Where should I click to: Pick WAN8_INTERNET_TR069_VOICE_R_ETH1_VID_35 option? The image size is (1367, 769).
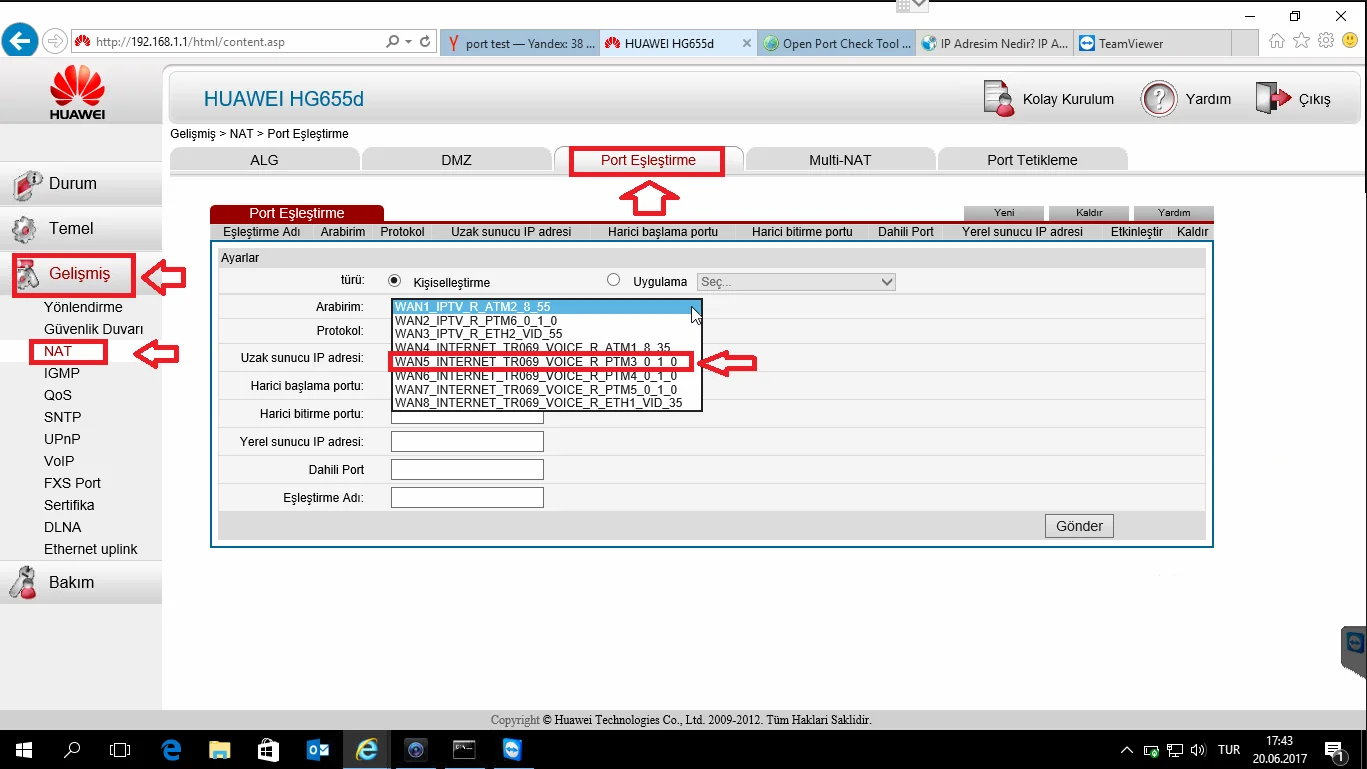[538, 403]
